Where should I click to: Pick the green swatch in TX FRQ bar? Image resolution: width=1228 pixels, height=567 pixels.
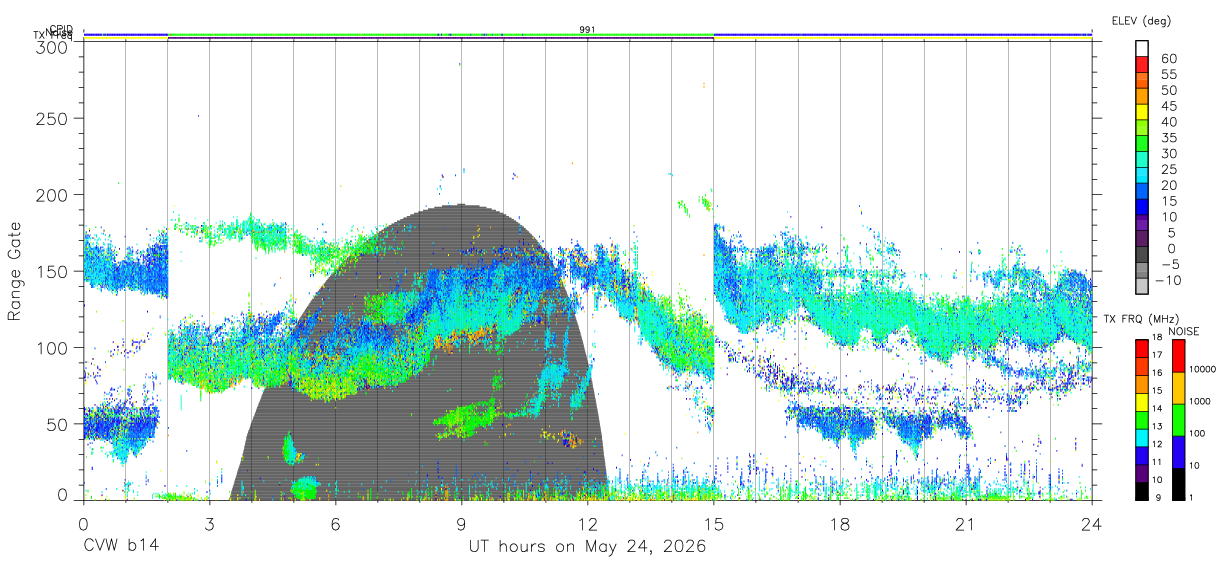coord(1141,420)
